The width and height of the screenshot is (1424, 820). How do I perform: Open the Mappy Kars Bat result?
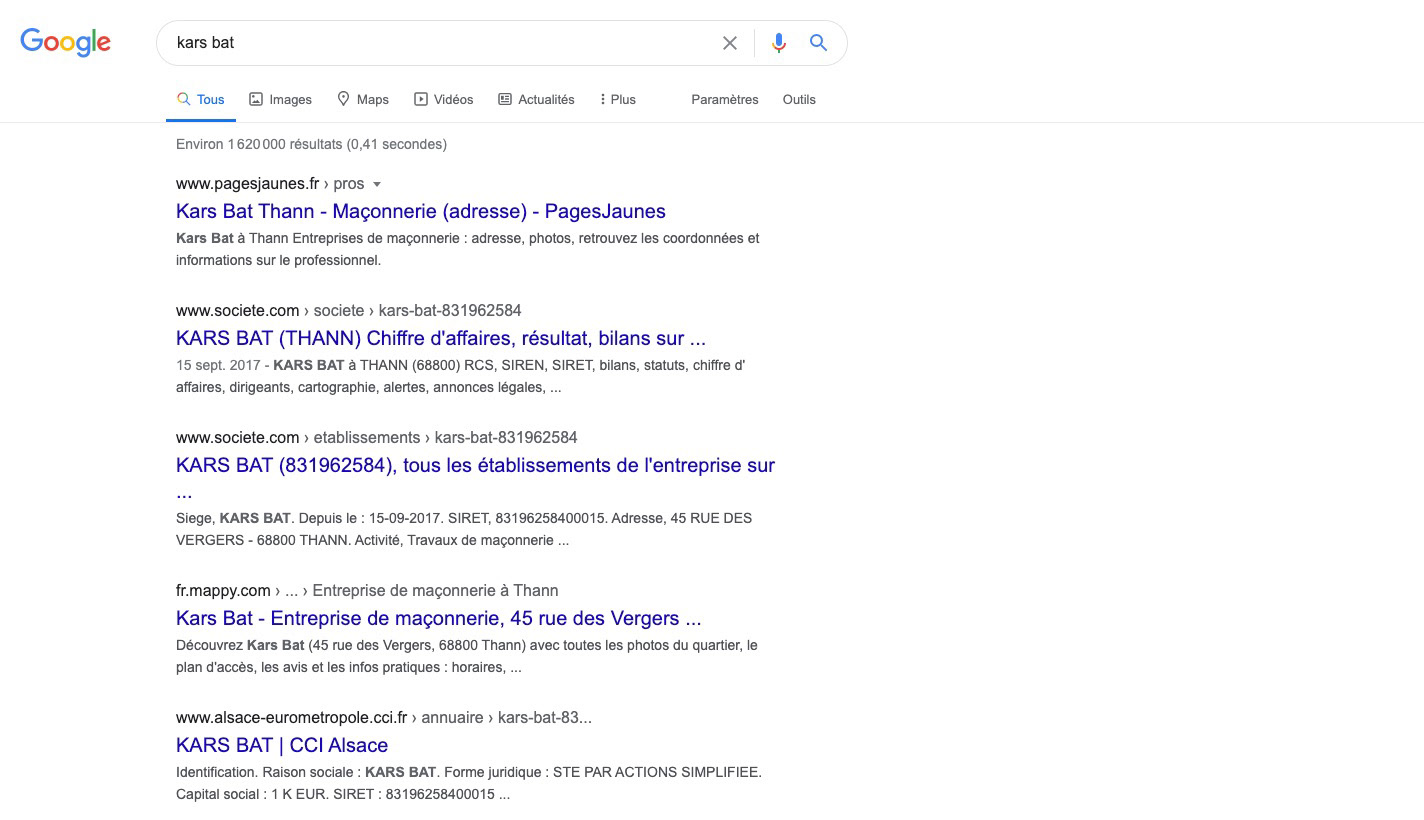(438, 618)
